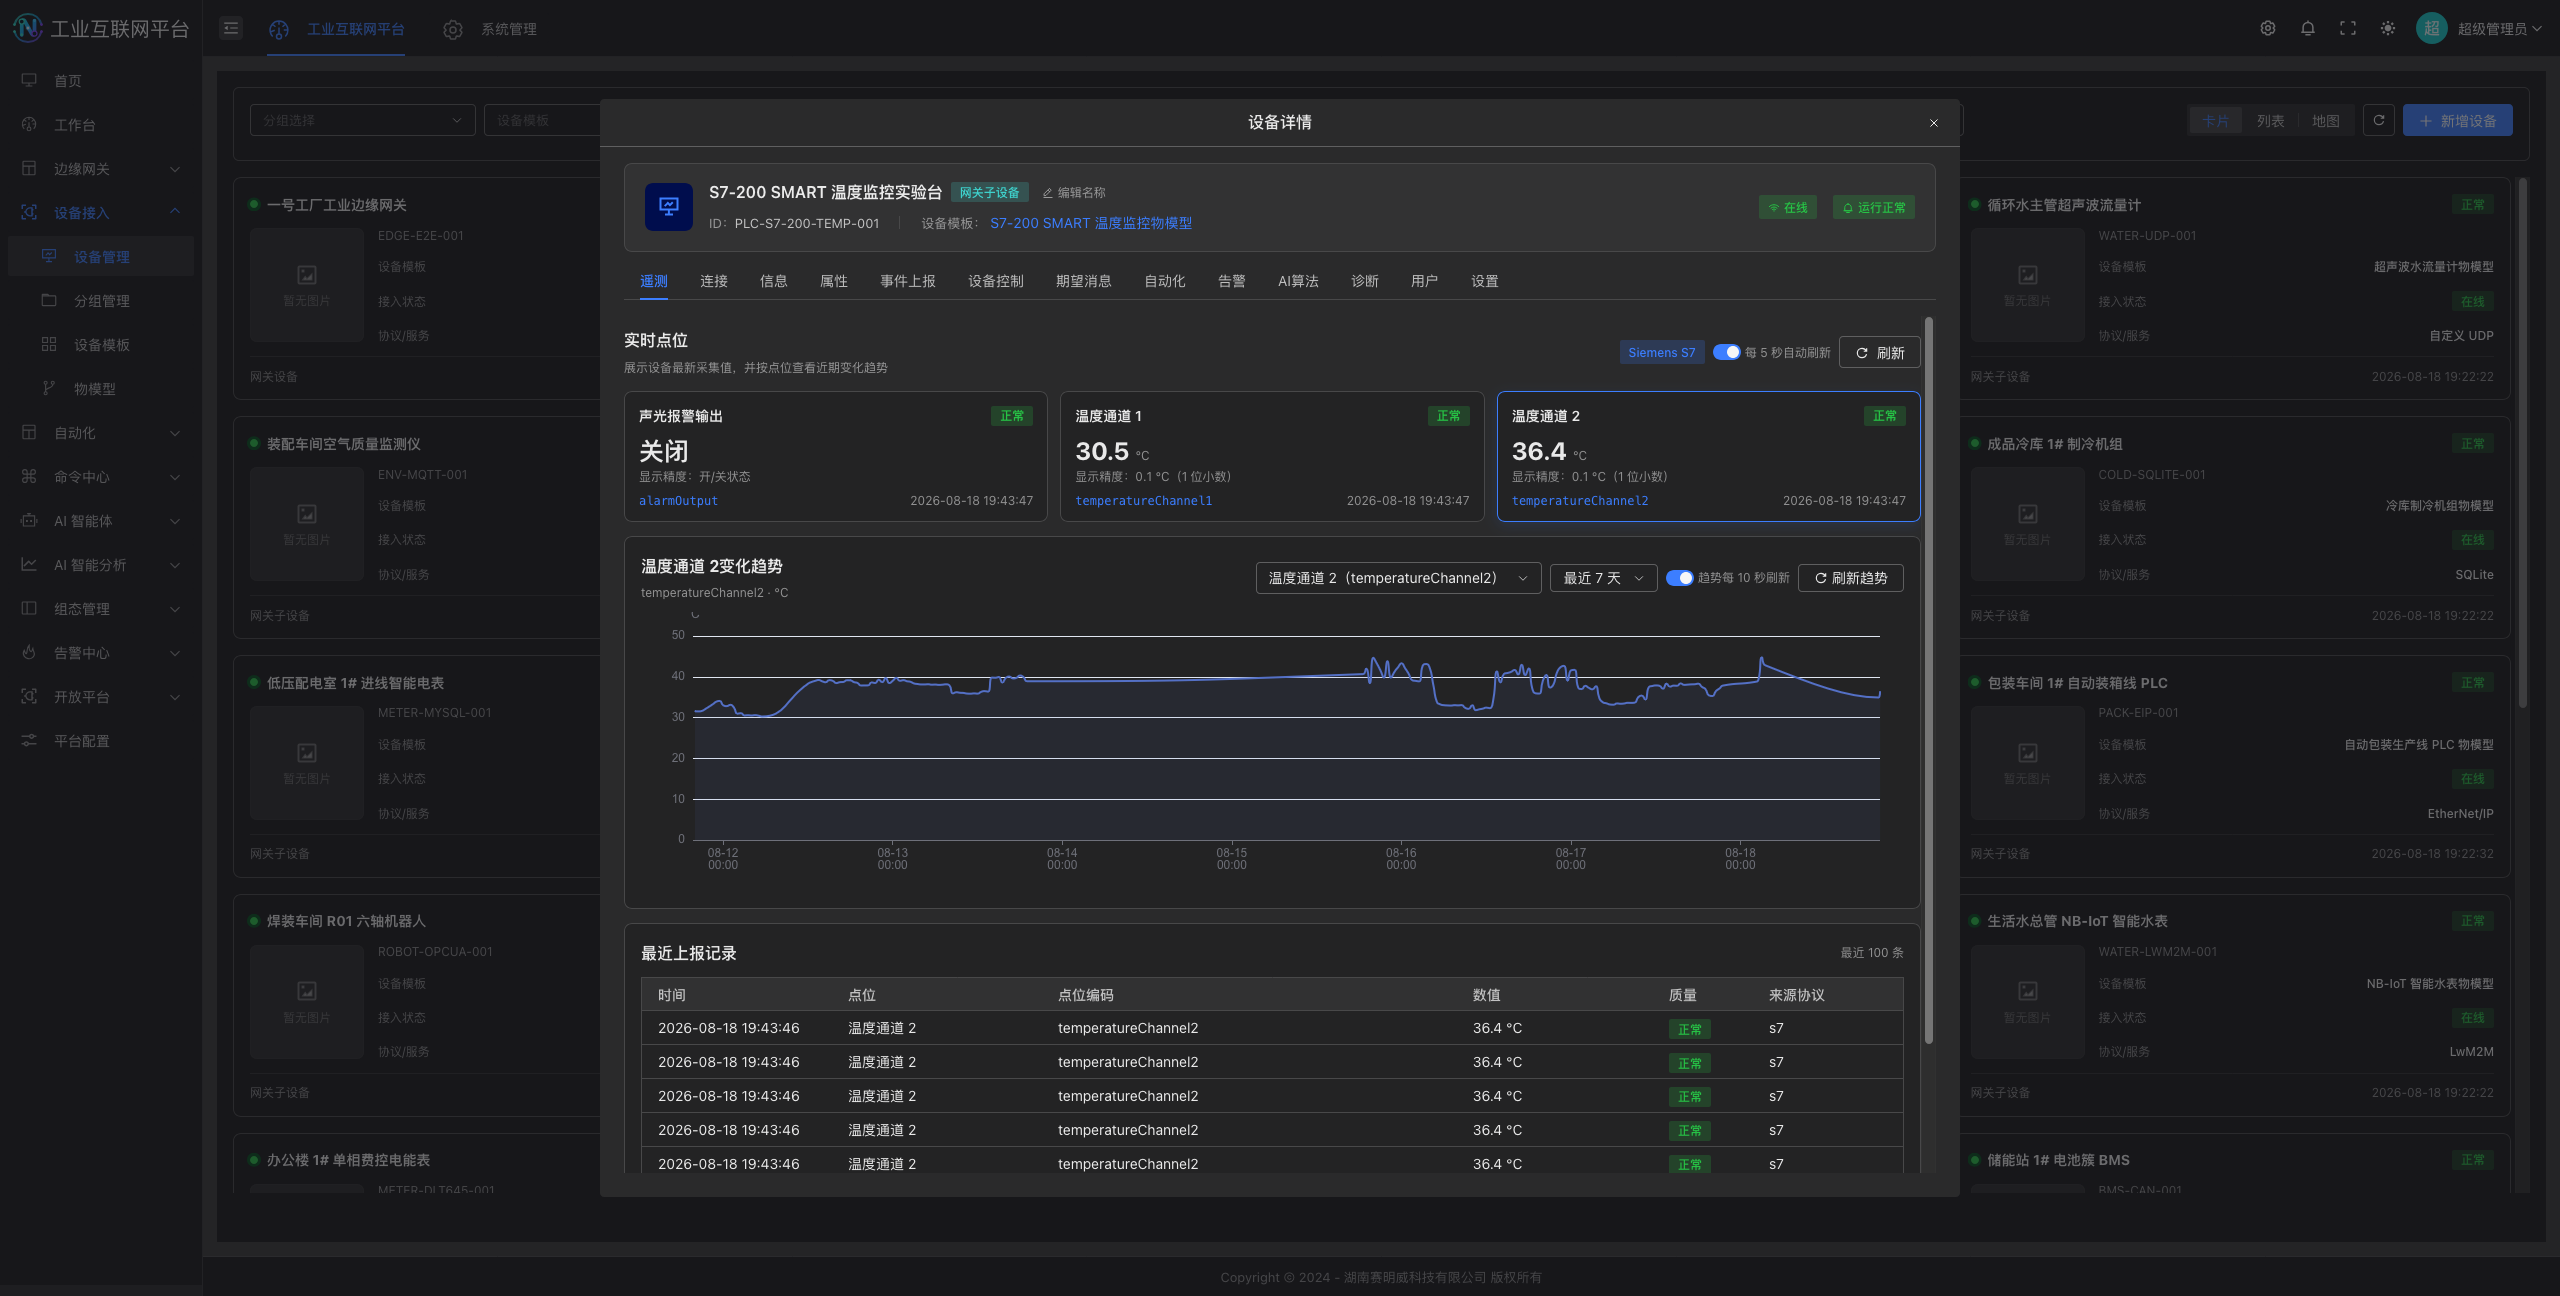Image resolution: width=2560 pixels, height=1296 pixels.
Task: Close the 设备详情 dialog
Action: pyautogui.click(x=1934, y=123)
